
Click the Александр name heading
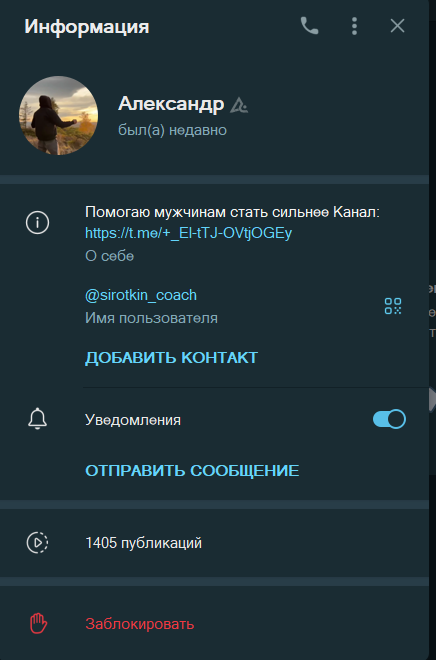[171, 104]
